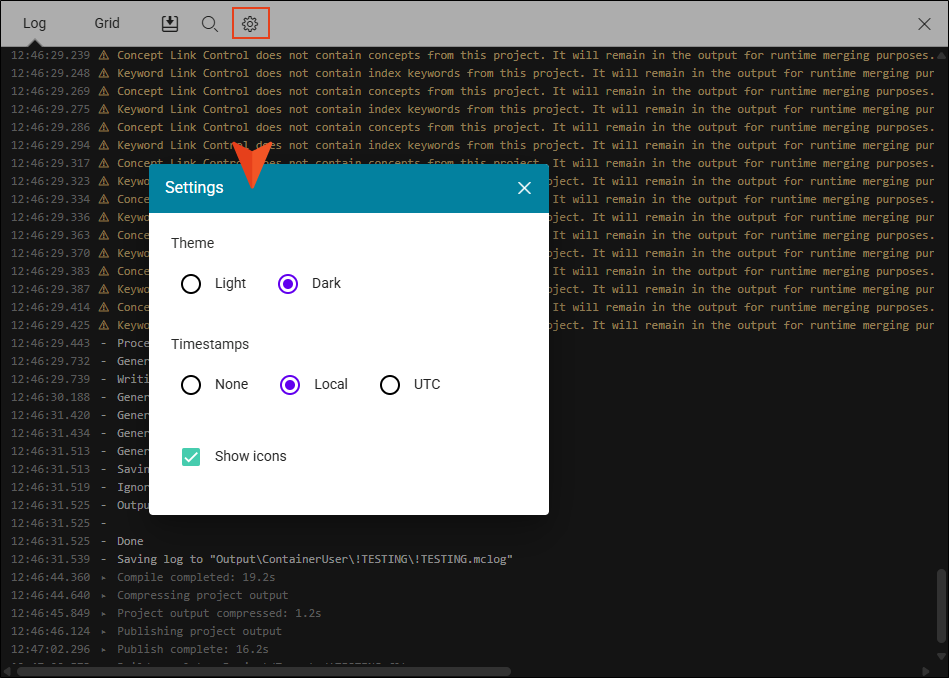949x678 pixels.
Task: Download the log file using the save icon
Action: tap(170, 24)
